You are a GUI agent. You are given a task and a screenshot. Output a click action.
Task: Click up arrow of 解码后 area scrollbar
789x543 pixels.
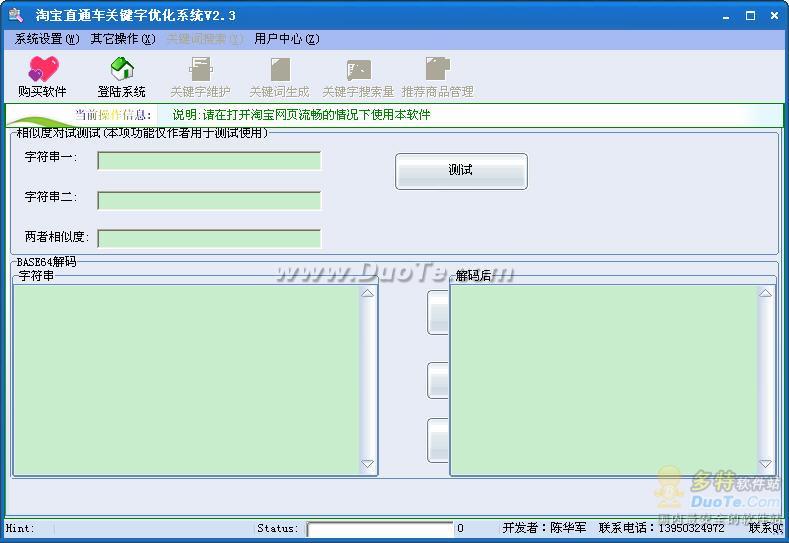point(765,293)
